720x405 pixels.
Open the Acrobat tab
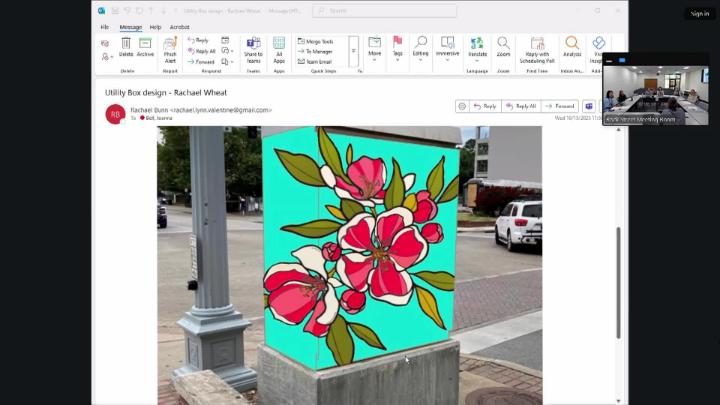click(x=179, y=27)
